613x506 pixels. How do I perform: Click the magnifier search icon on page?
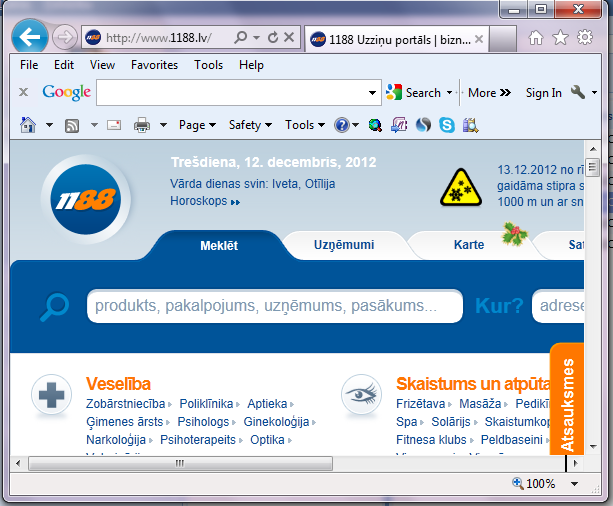pos(53,306)
